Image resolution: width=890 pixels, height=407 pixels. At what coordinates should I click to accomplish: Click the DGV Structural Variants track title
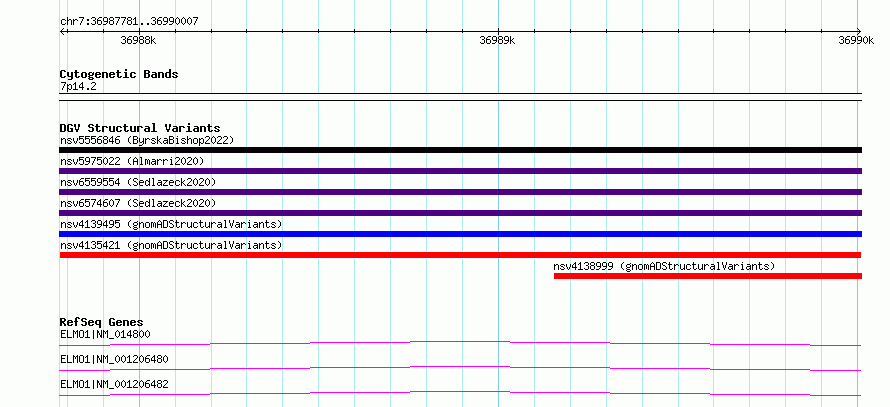pos(140,128)
